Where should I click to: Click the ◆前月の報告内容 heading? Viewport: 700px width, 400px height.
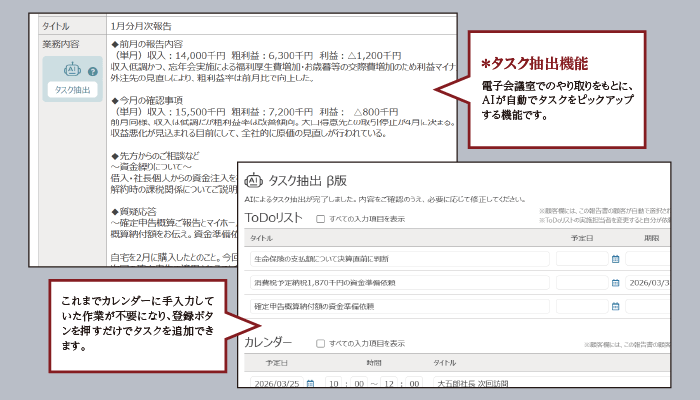point(147,44)
